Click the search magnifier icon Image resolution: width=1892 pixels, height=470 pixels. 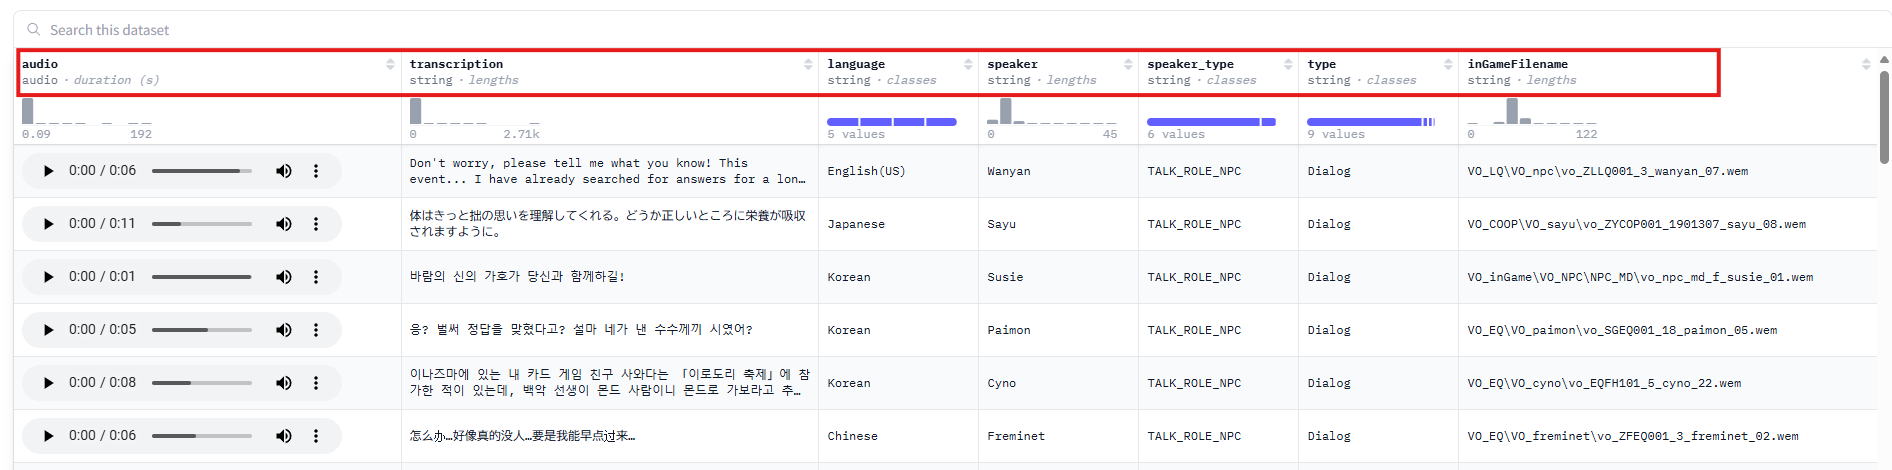point(34,30)
